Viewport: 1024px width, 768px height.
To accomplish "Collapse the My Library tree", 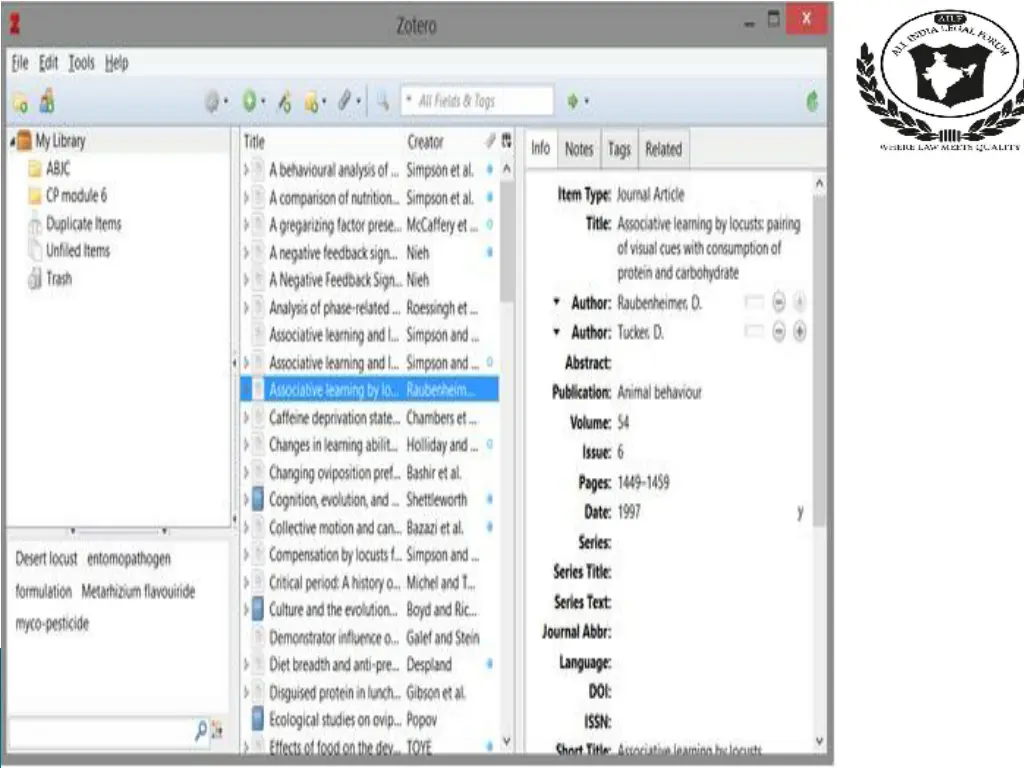I will (x=12, y=140).
